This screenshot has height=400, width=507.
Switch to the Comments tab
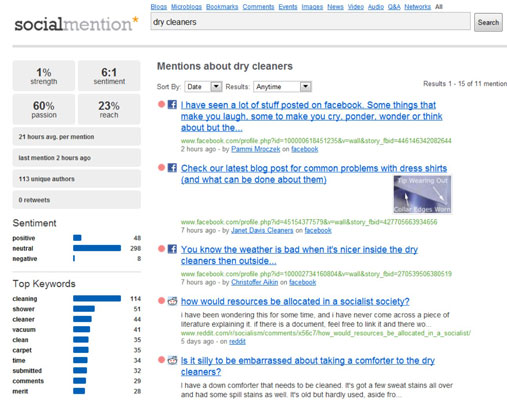[258, 7]
